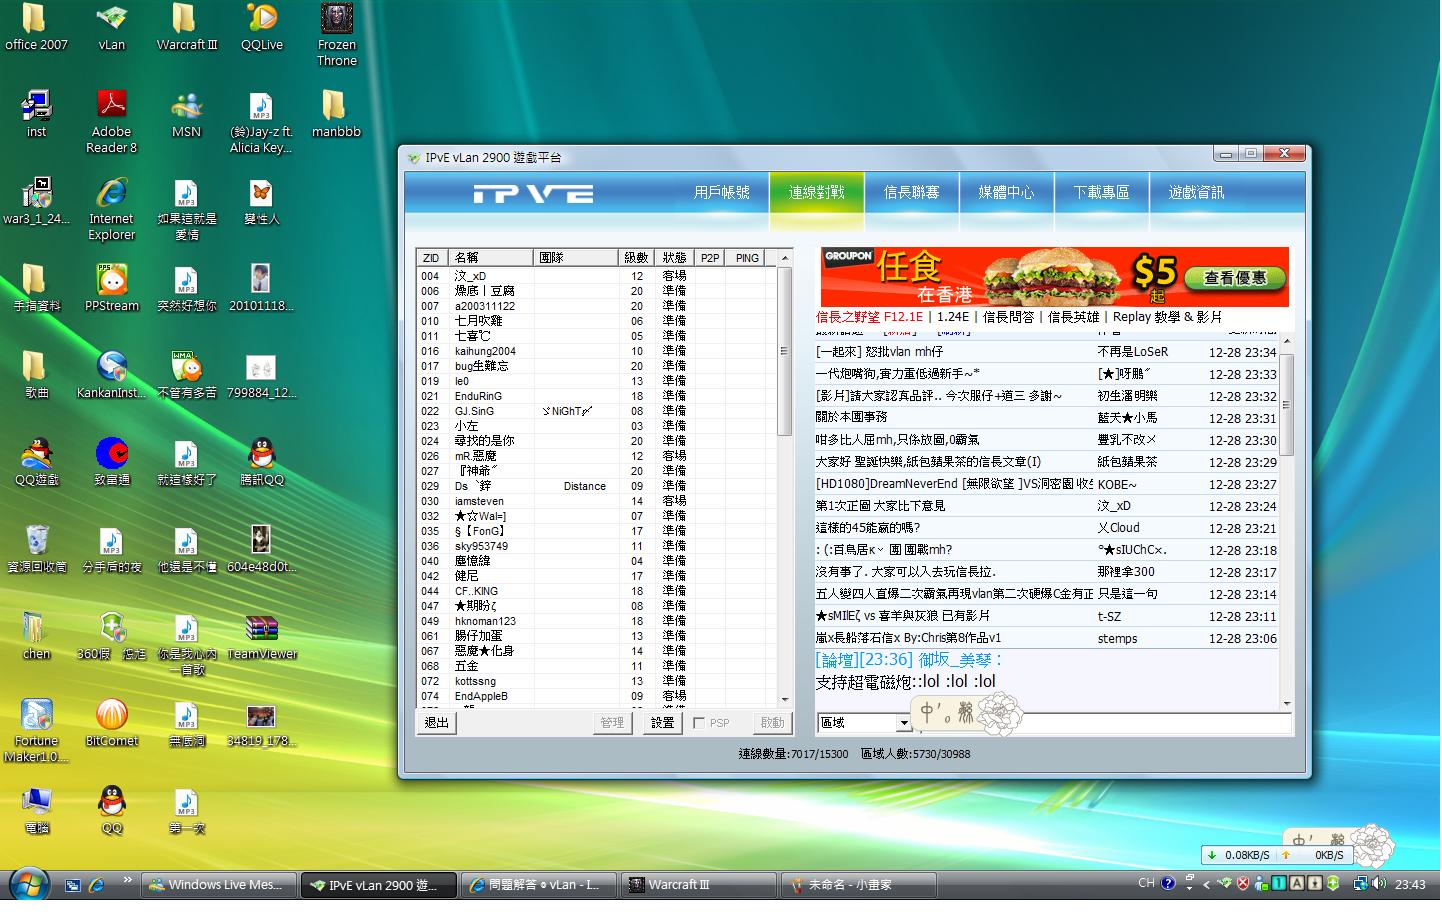Click the 設置 settings button
The width and height of the screenshot is (1442, 912).
[662, 723]
